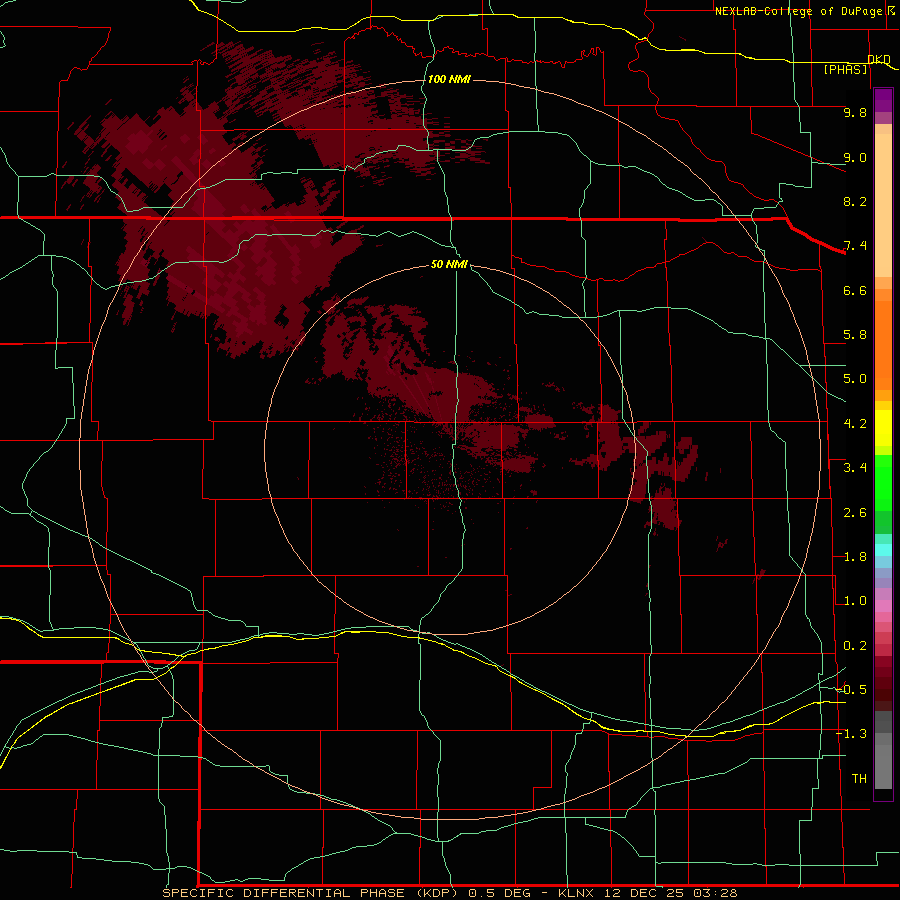Click the "-0.5" scale value
The image size is (900, 900).
click(x=851, y=690)
